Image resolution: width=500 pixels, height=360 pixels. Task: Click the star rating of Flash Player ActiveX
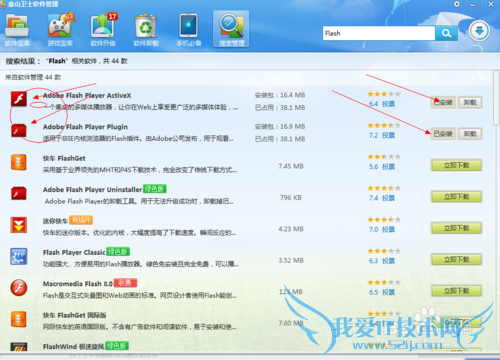pos(384,94)
